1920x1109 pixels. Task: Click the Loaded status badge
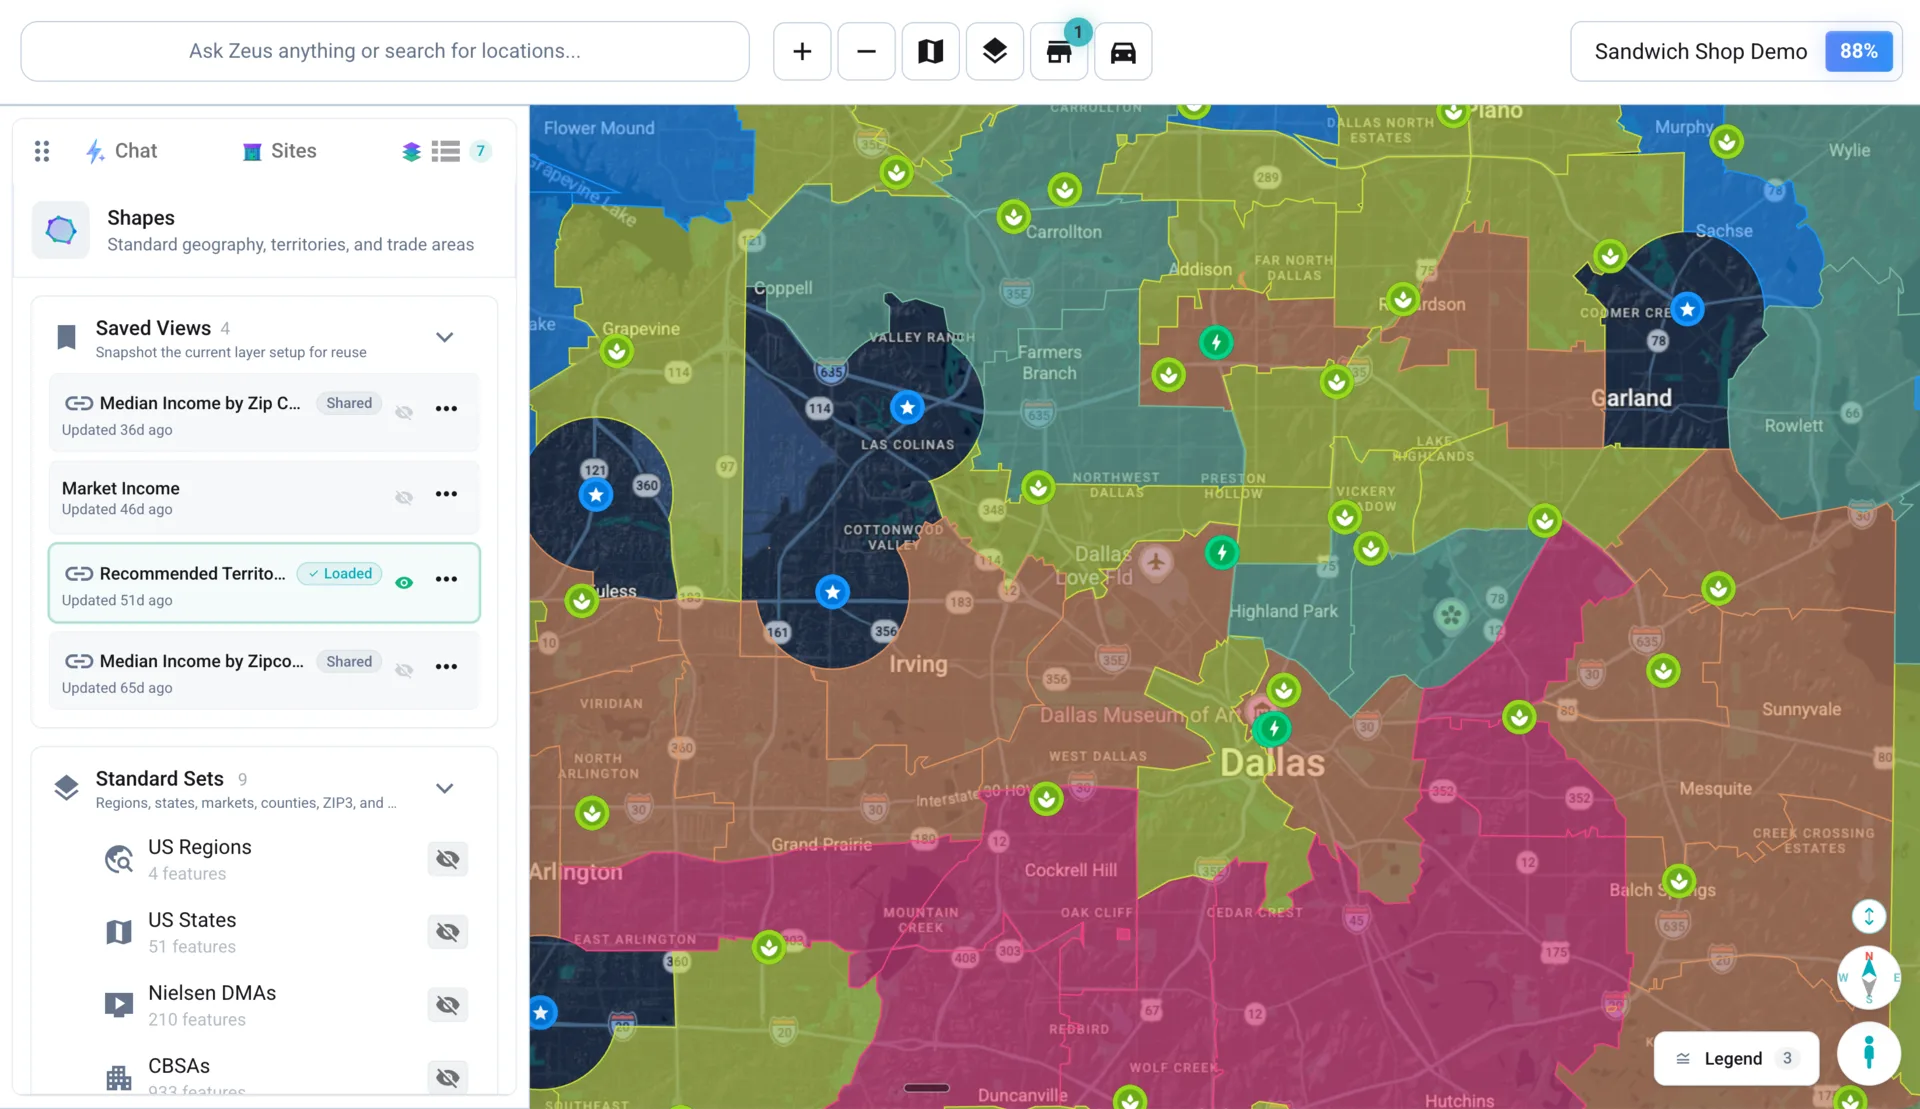(340, 573)
